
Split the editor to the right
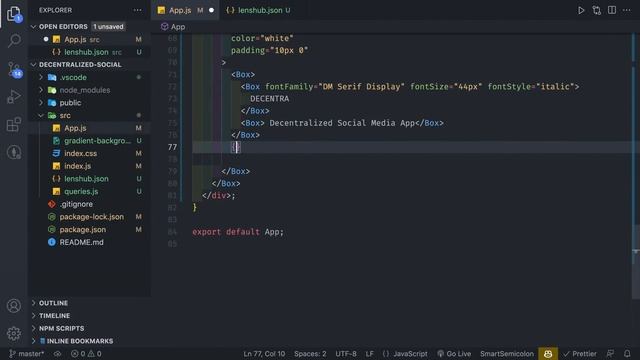click(611, 10)
